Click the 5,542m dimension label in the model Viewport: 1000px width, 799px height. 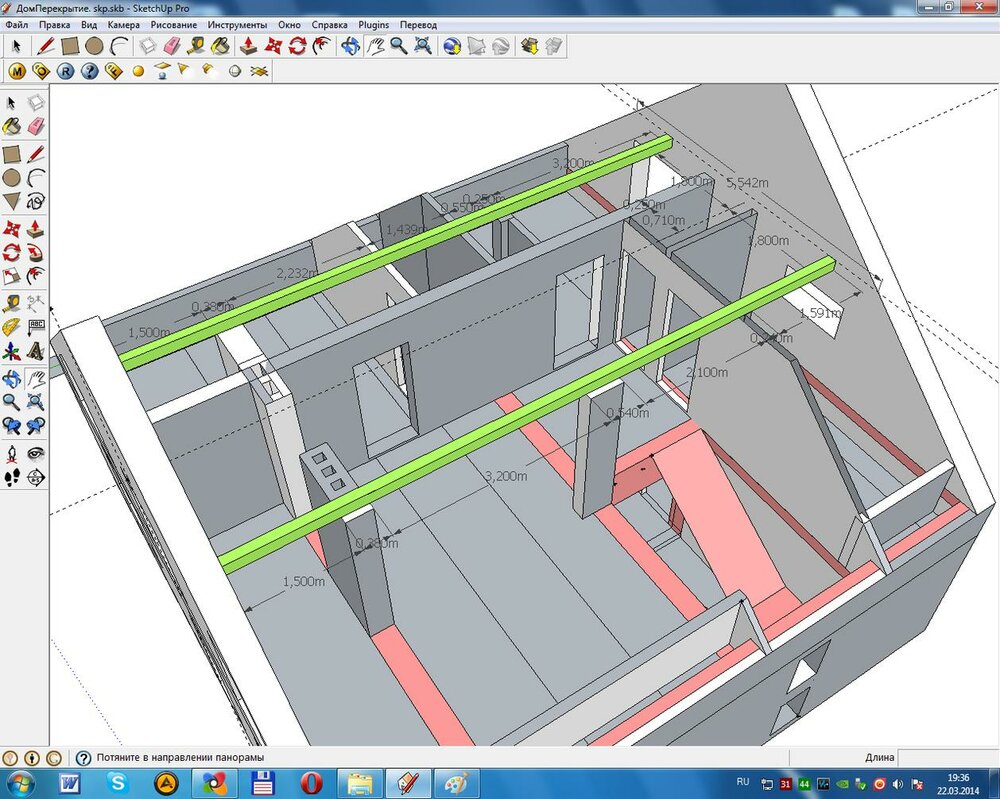click(x=747, y=182)
